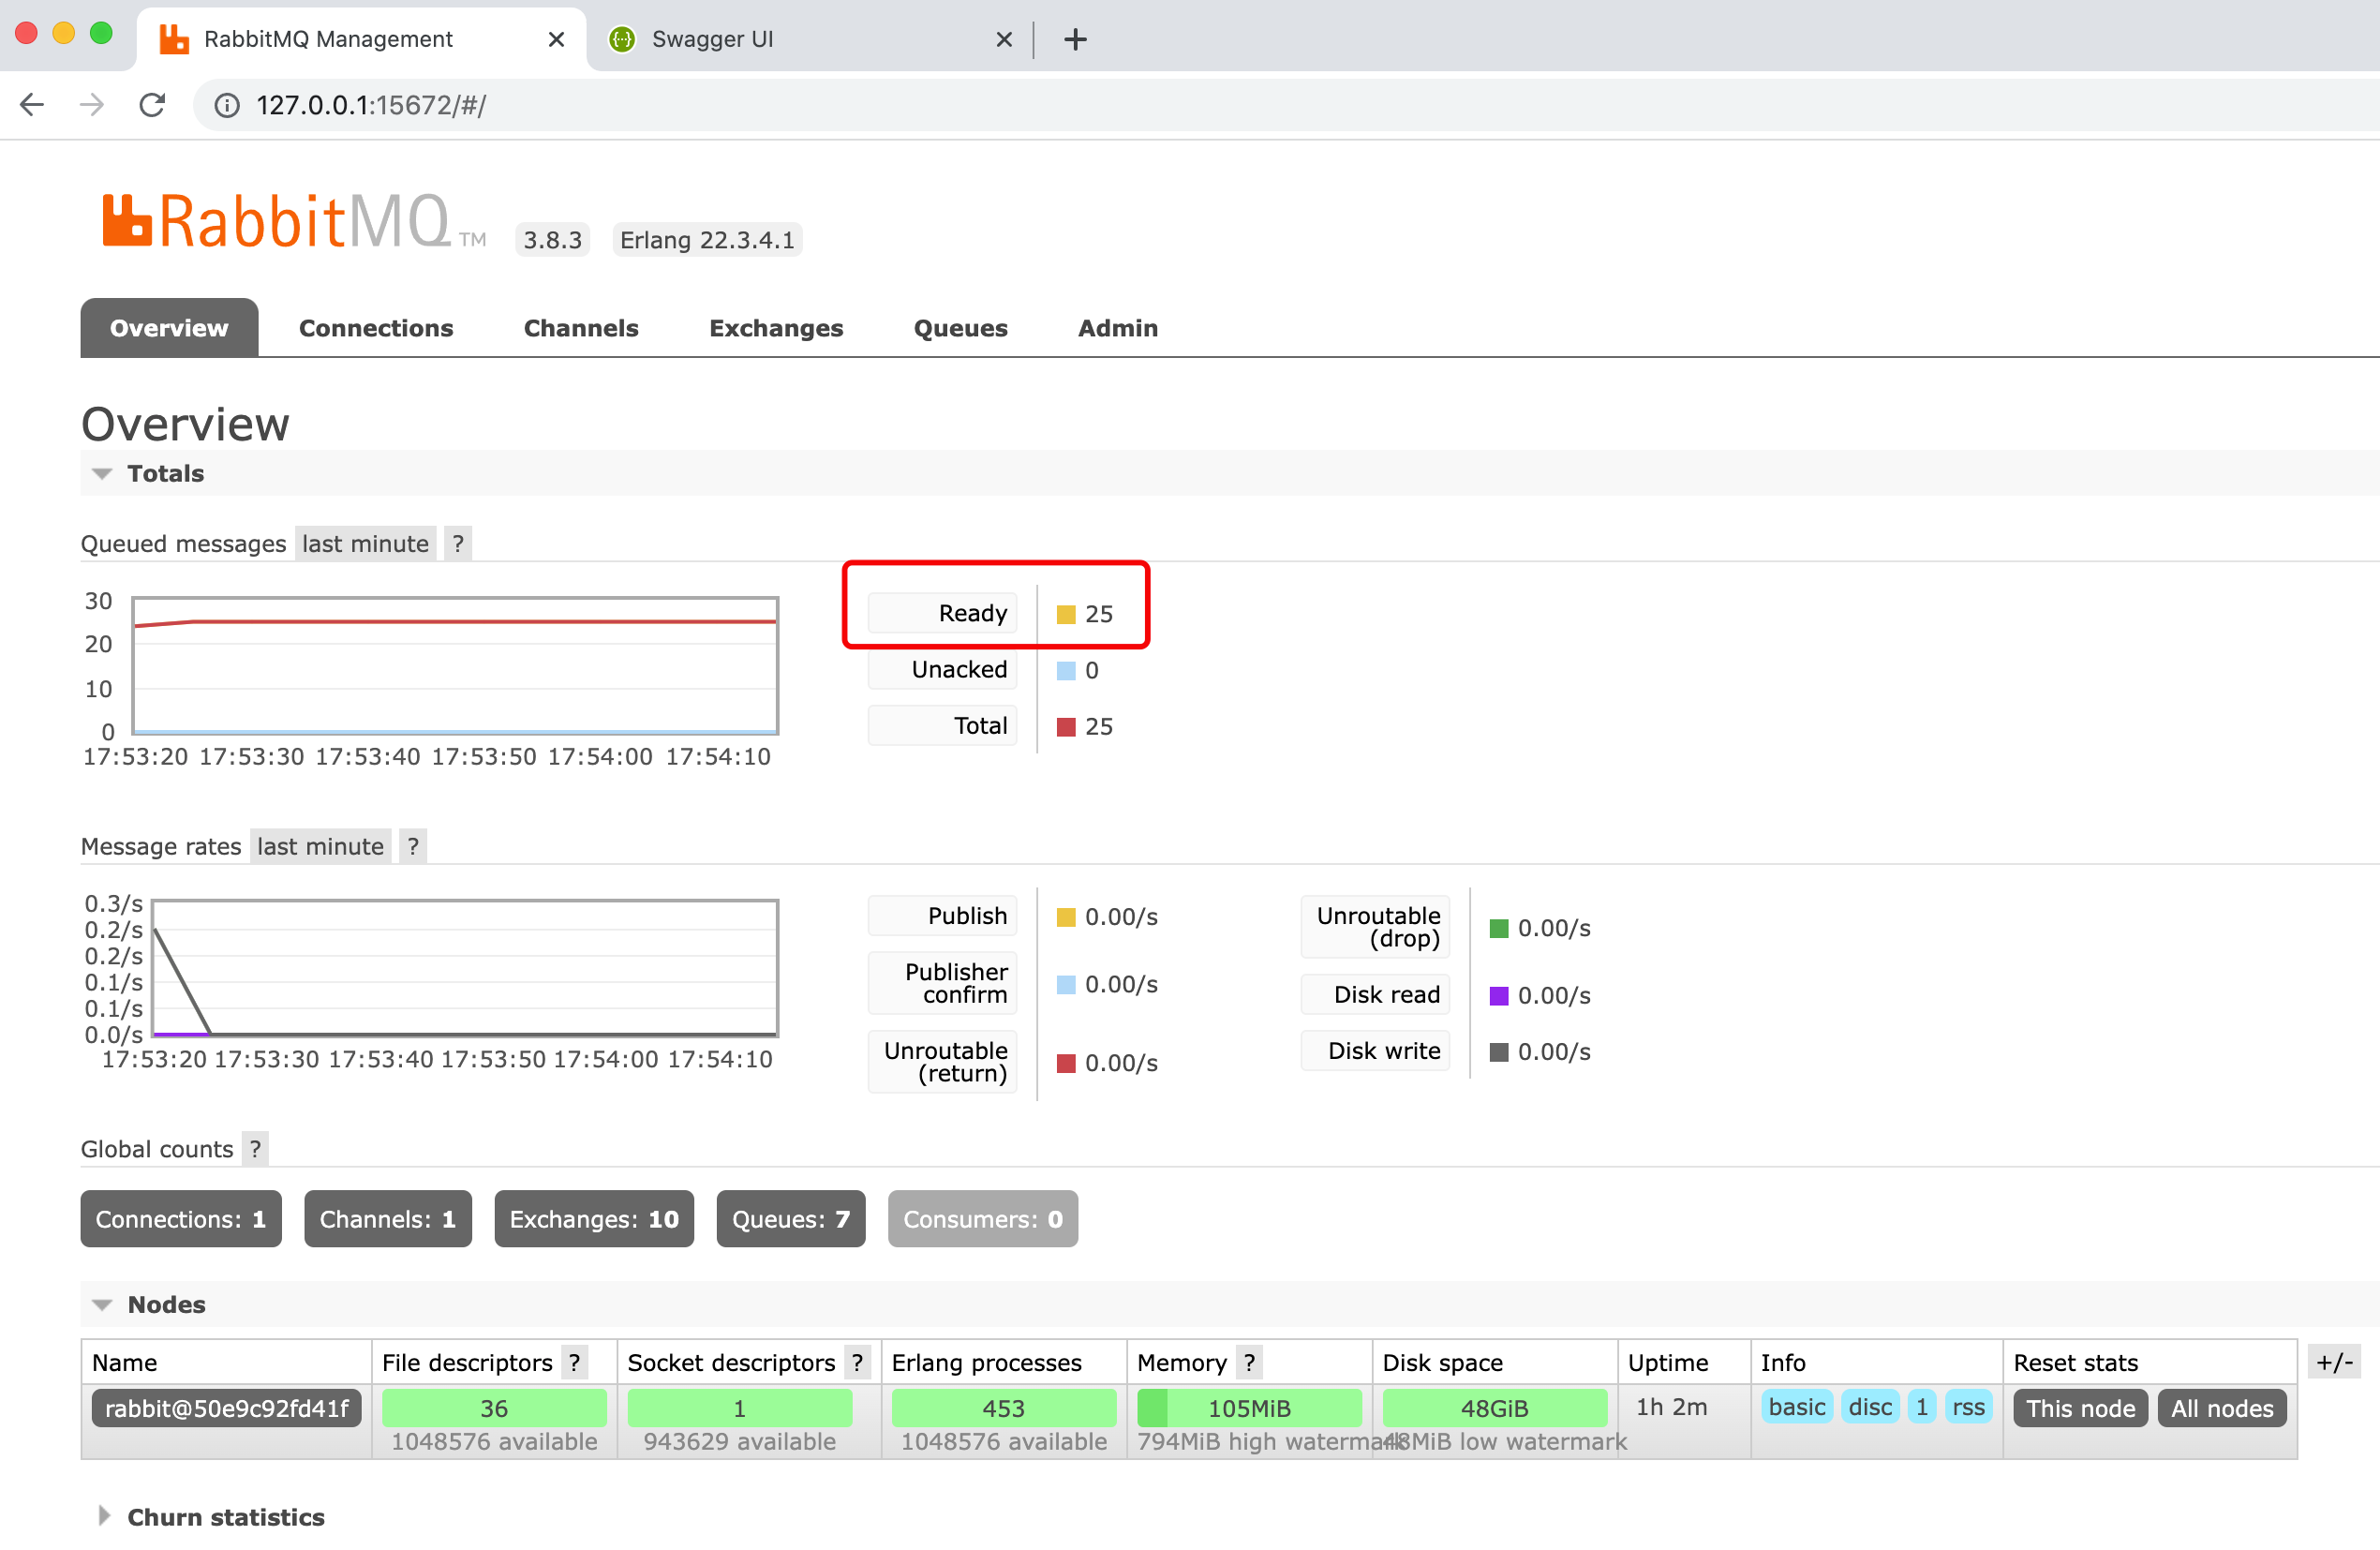The height and width of the screenshot is (1550, 2380).
Task: Click the Exchanges: 10 count button
Action: click(594, 1219)
